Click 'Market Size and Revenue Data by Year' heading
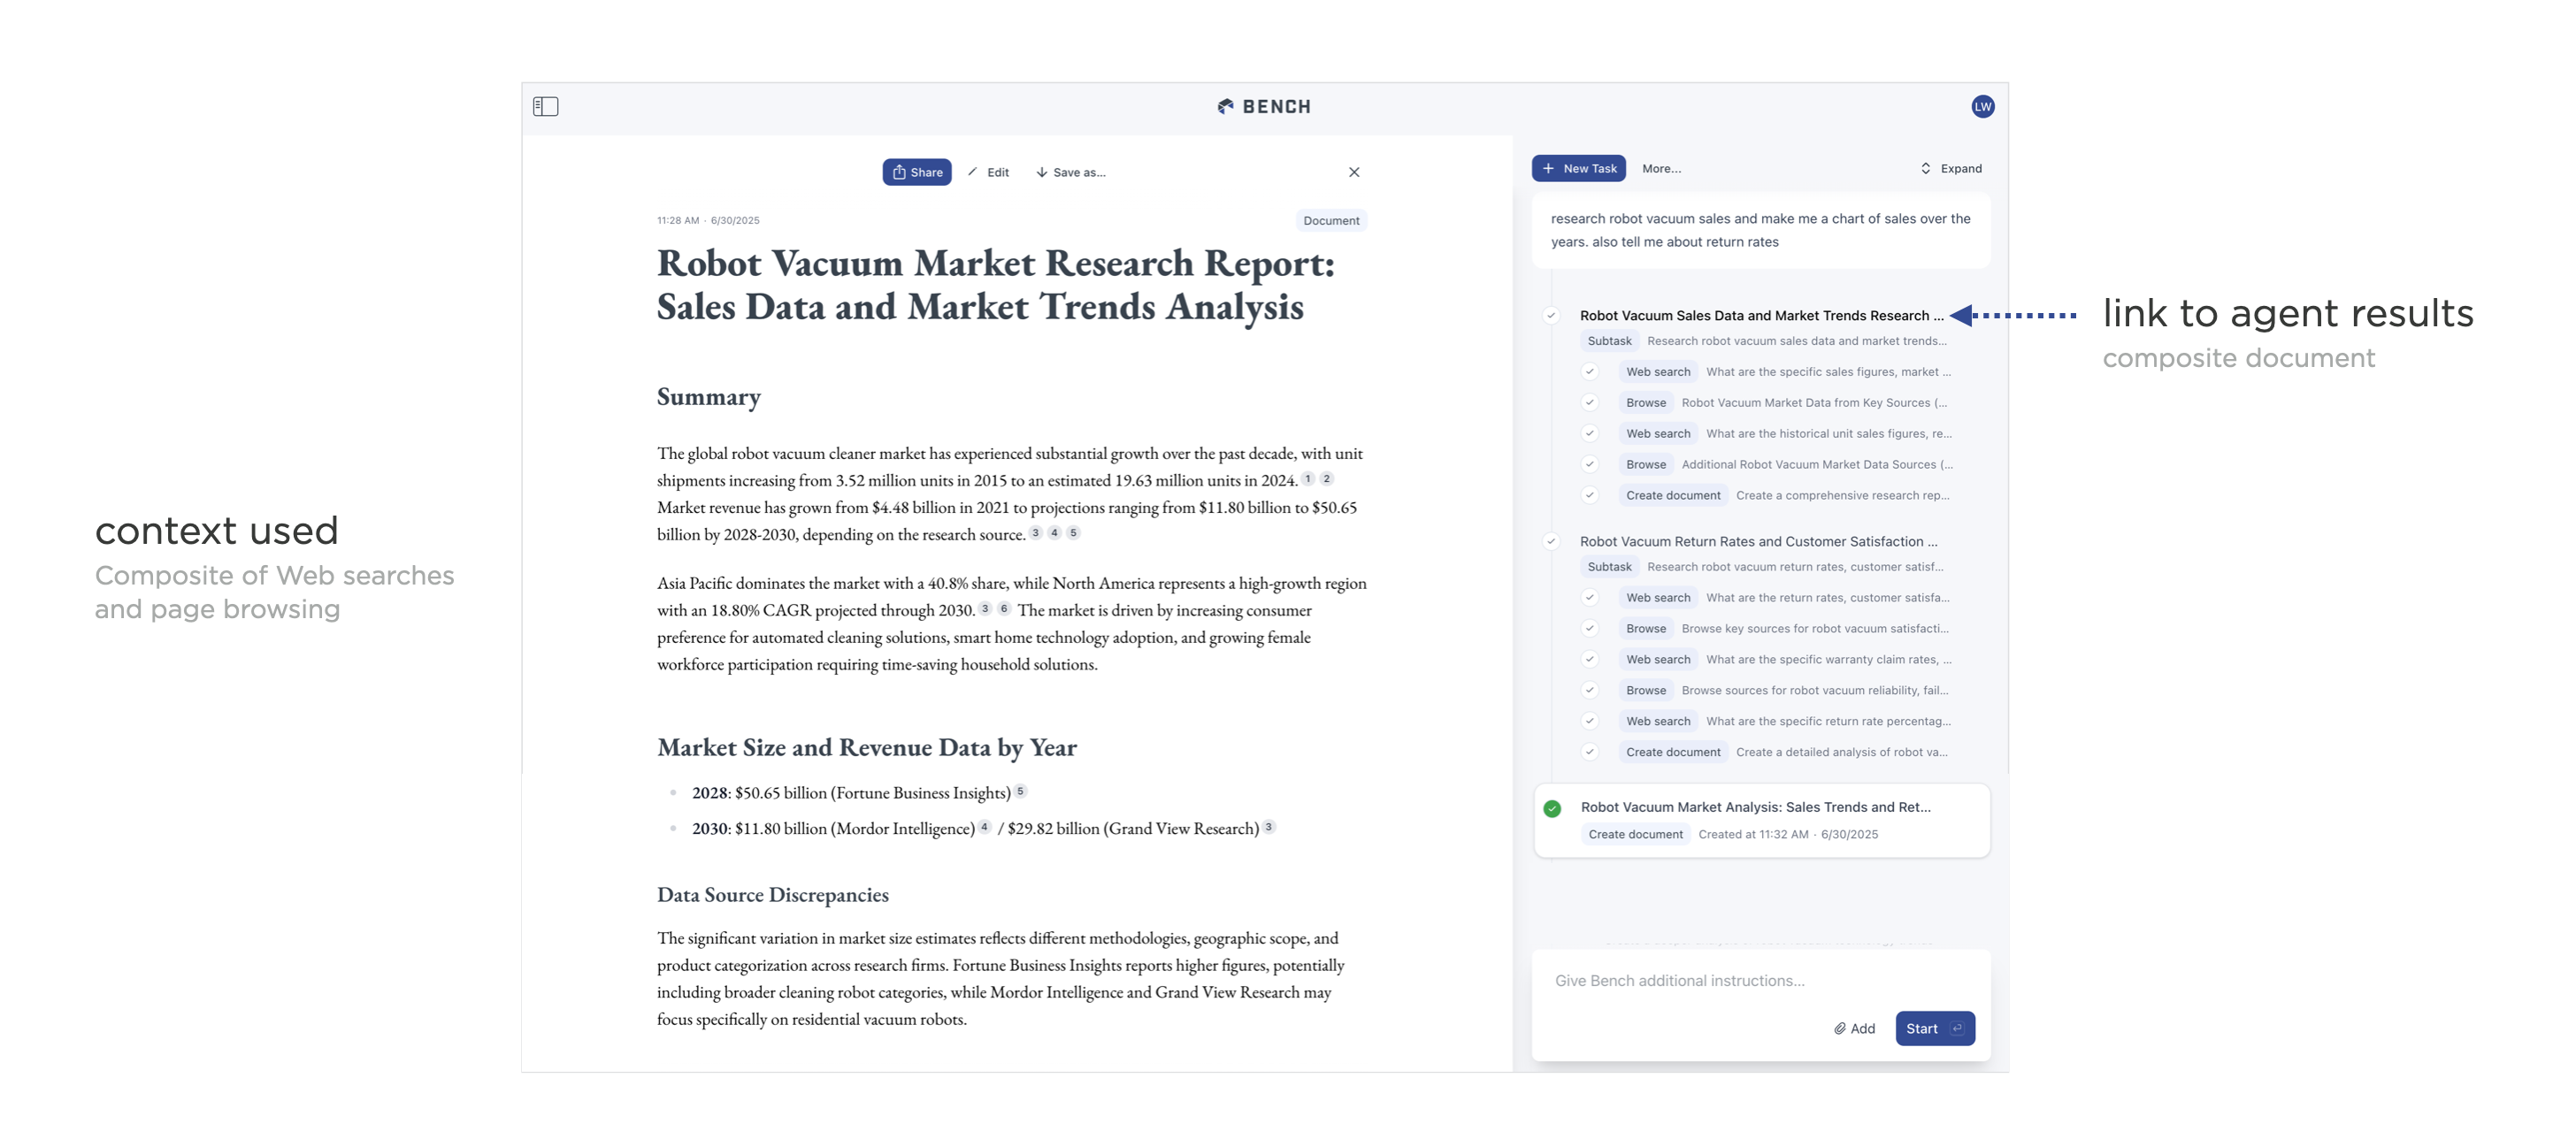The image size is (2576, 1139). [x=866, y=748]
